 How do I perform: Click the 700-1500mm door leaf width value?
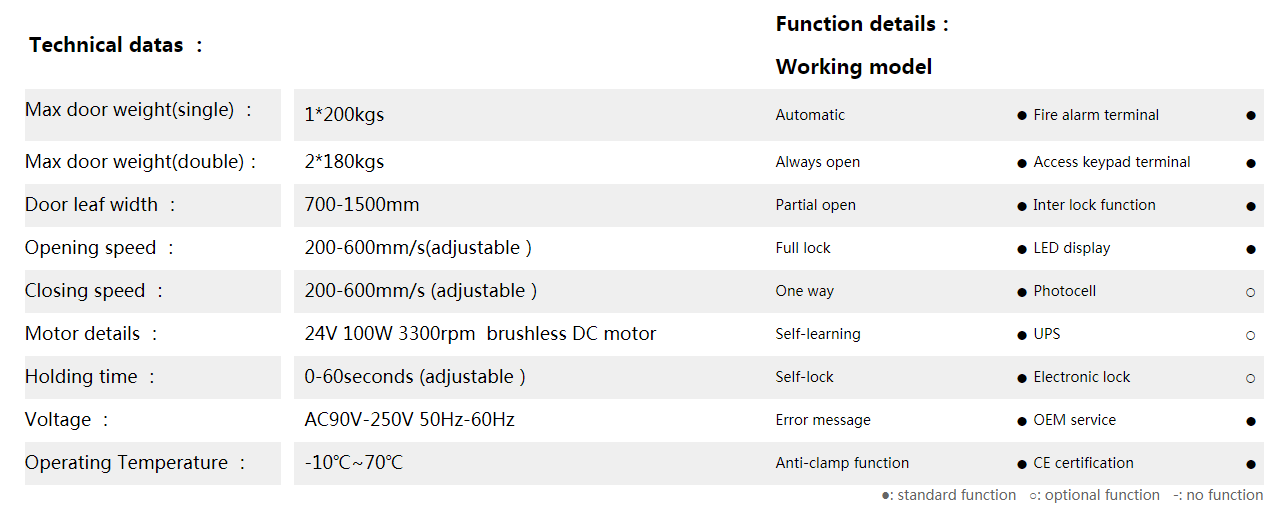pyautogui.click(x=361, y=205)
